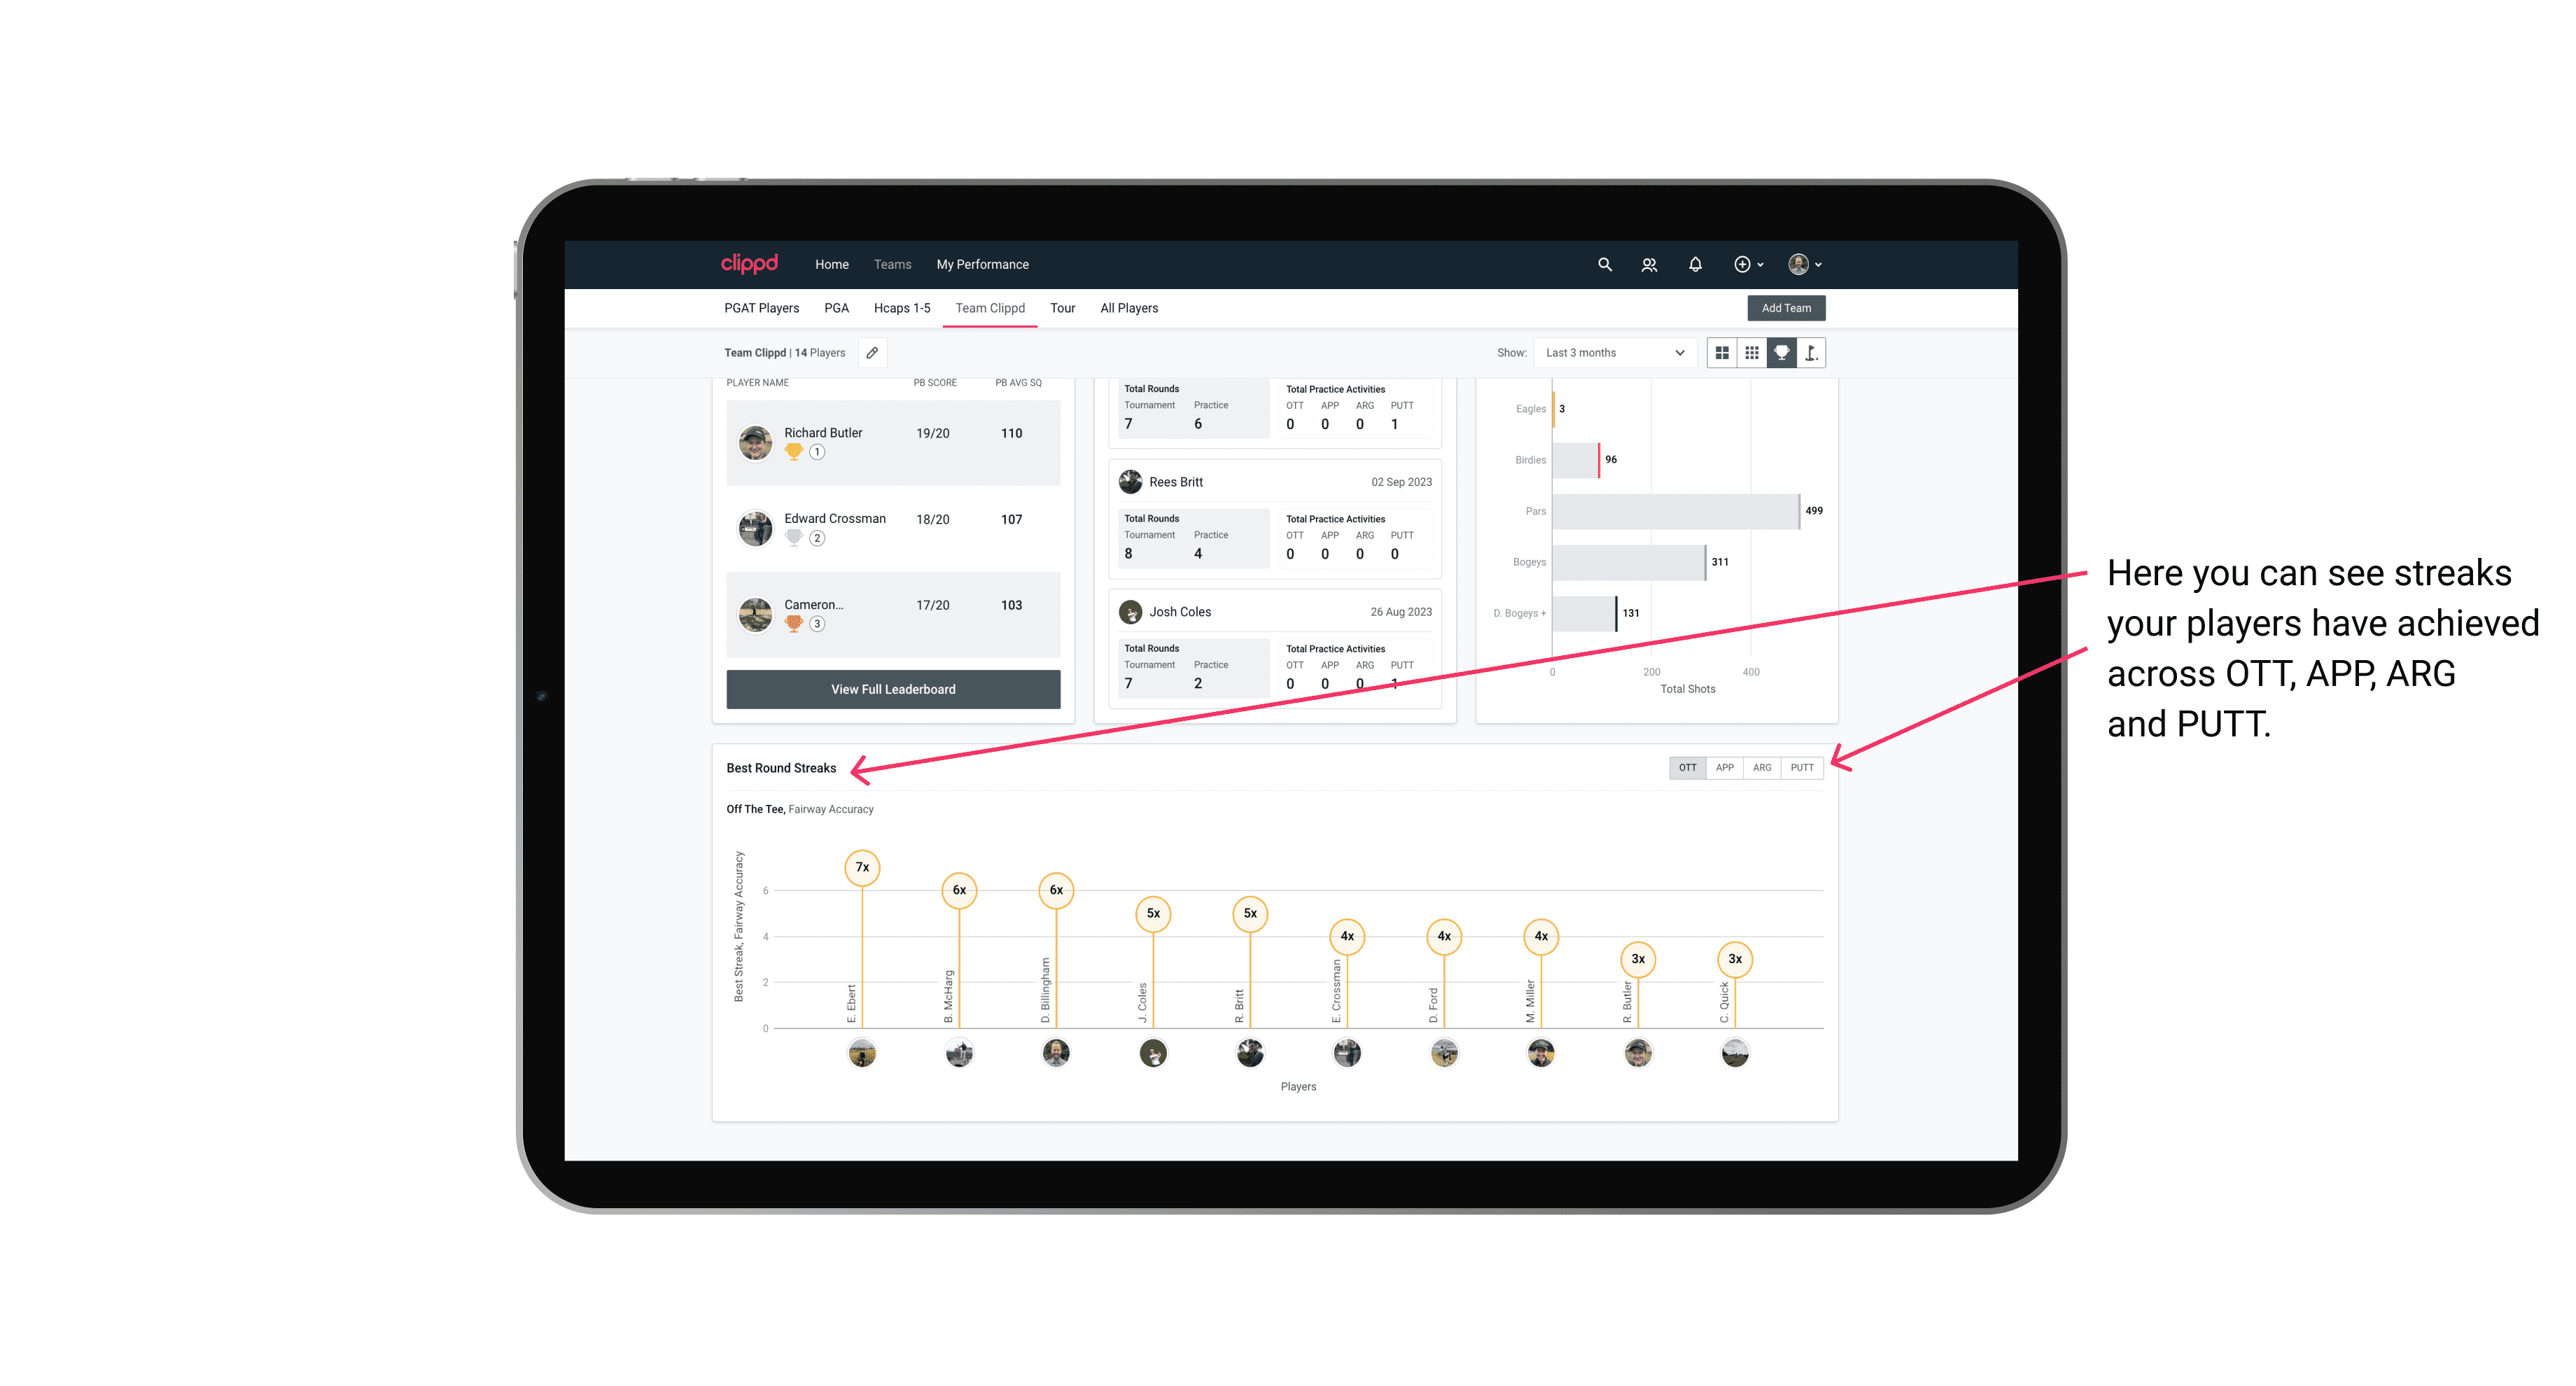Click the bell notification icon

pyautogui.click(x=1695, y=263)
